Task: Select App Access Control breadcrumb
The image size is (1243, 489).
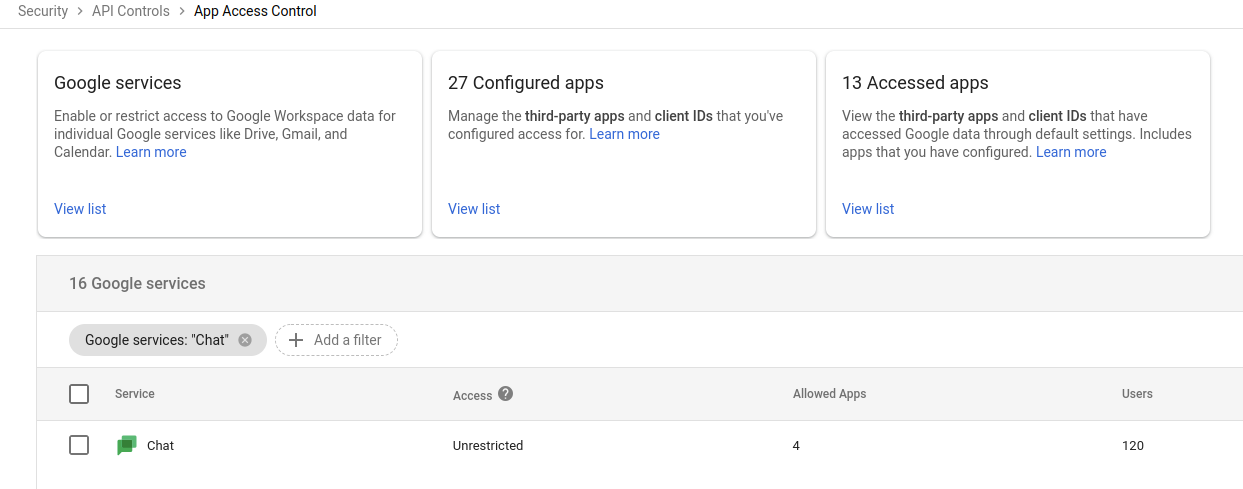Action: point(255,12)
